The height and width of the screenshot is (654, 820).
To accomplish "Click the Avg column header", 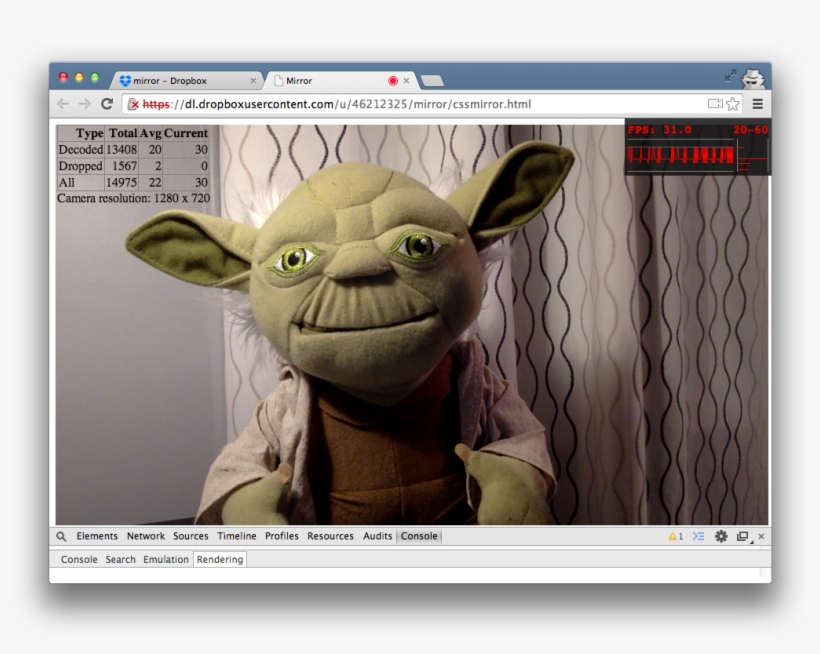I will pos(151,133).
